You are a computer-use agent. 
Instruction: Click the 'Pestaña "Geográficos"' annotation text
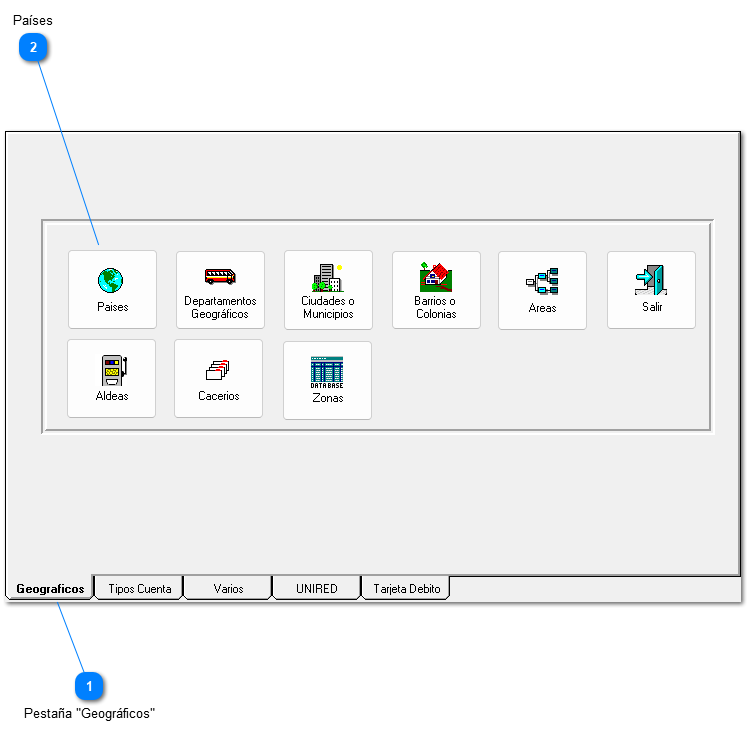pos(89,713)
